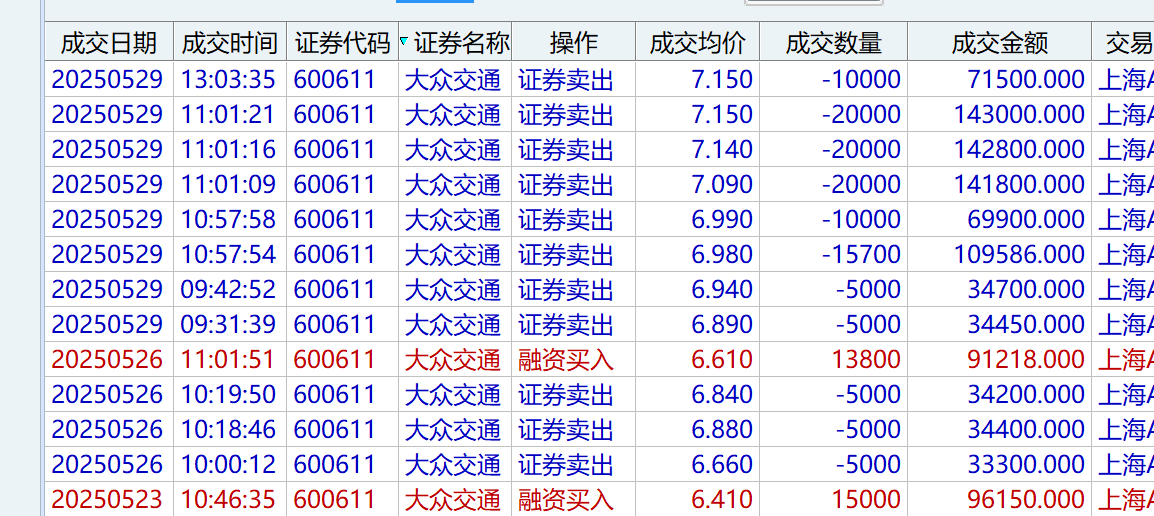This screenshot has width=1154, height=516.
Task: Click quantity 15000
Action: coord(866,499)
